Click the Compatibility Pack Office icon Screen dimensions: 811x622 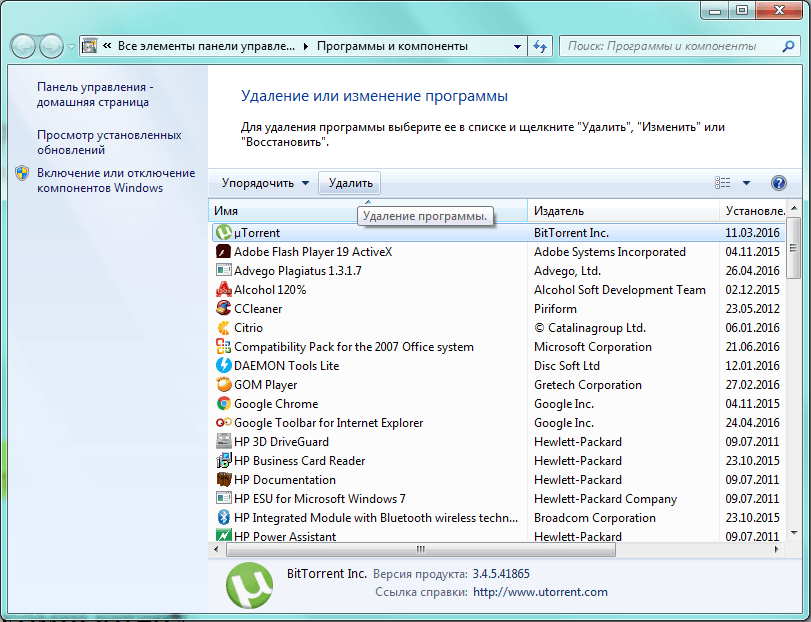pyautogui.click(x=223, y=346)
